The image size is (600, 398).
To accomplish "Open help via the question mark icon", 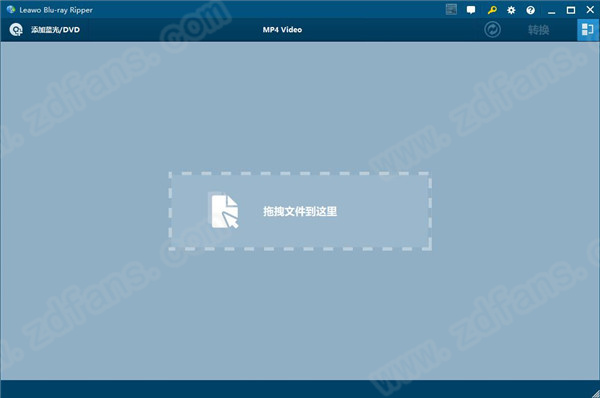I will 530,10.
